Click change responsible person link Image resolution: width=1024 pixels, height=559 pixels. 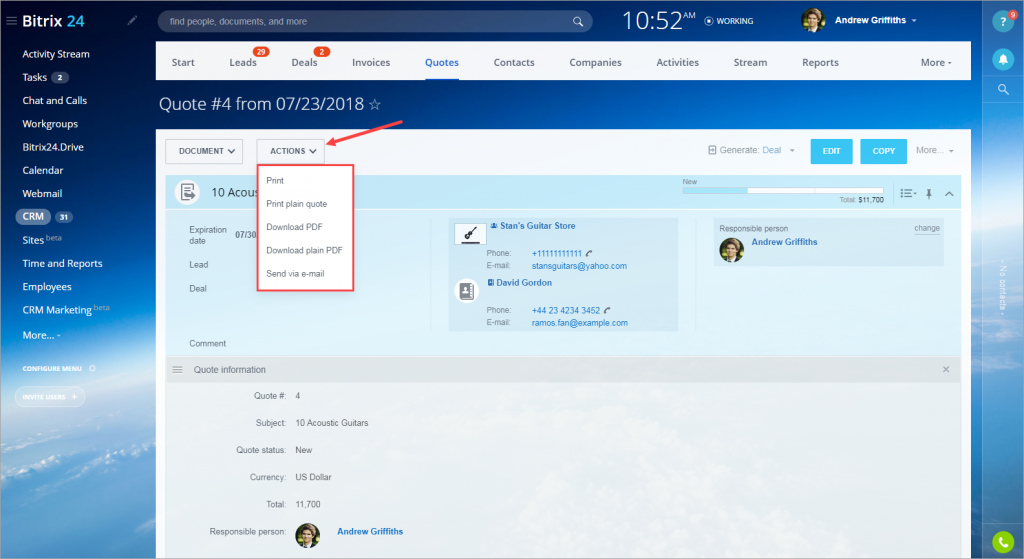coord(927,228)
